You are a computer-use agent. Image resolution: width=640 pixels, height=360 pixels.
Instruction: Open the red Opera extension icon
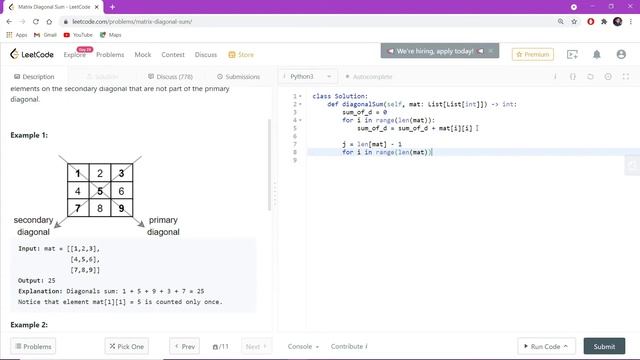point(591,22)
